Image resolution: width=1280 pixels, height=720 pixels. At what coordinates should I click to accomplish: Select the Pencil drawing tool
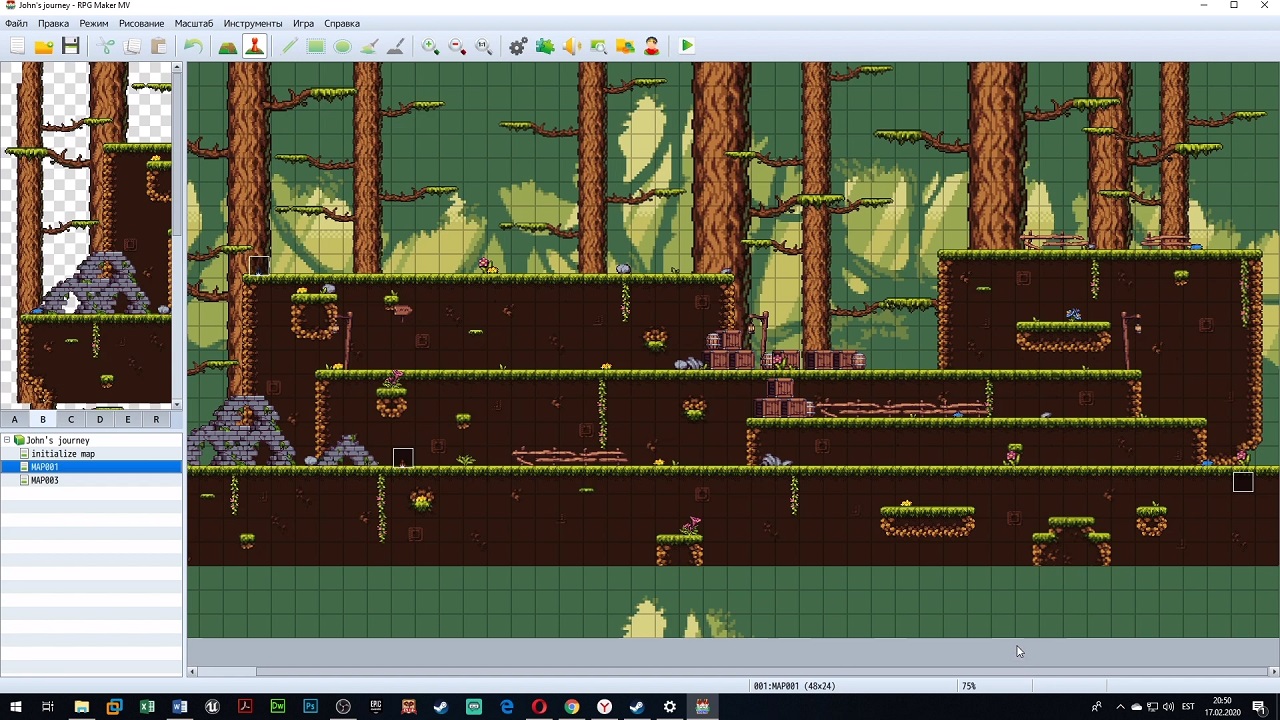(289, 46)
